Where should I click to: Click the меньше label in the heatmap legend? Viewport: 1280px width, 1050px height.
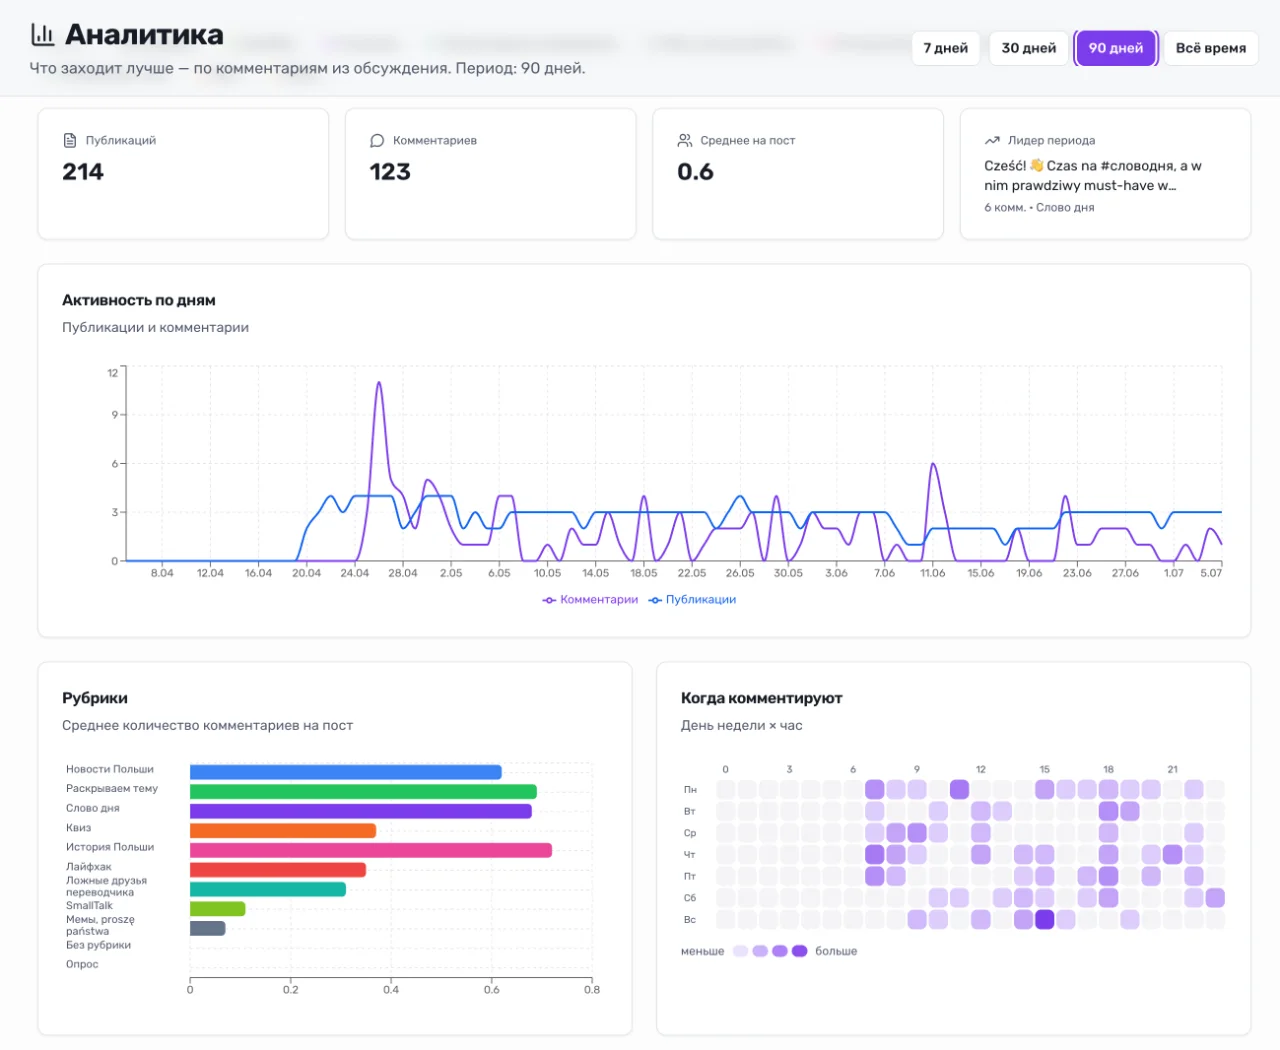click(x=703, y=951)
